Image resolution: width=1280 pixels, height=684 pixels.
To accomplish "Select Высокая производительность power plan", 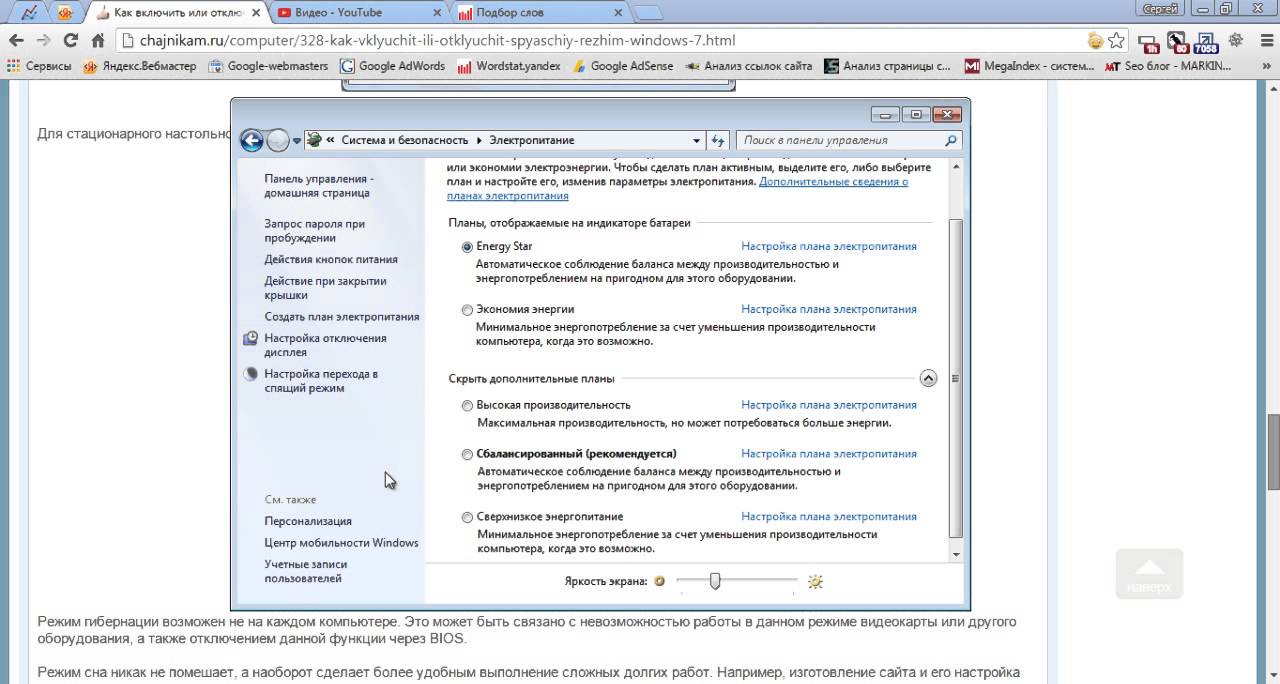I will click(x=467, y=406).
